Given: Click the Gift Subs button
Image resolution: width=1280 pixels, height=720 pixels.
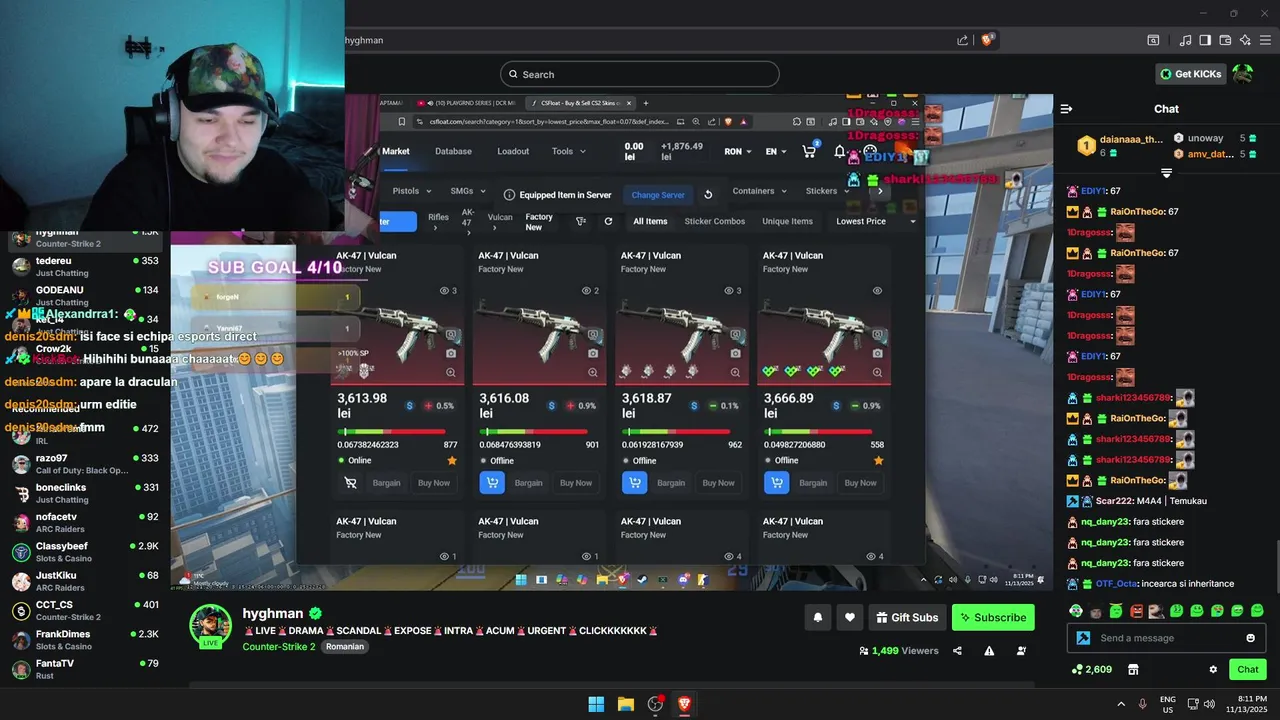Looking at the screenshot, I should coord(907,617).
